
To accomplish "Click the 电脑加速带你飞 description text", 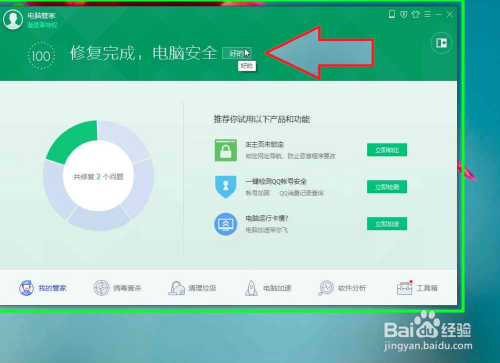I will 267,230.
